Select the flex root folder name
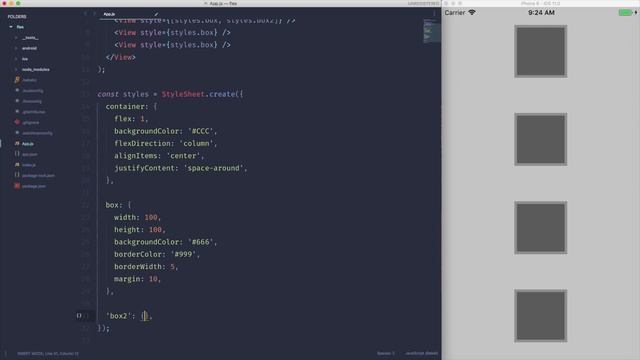640x360 pixels. click(20, 27)
